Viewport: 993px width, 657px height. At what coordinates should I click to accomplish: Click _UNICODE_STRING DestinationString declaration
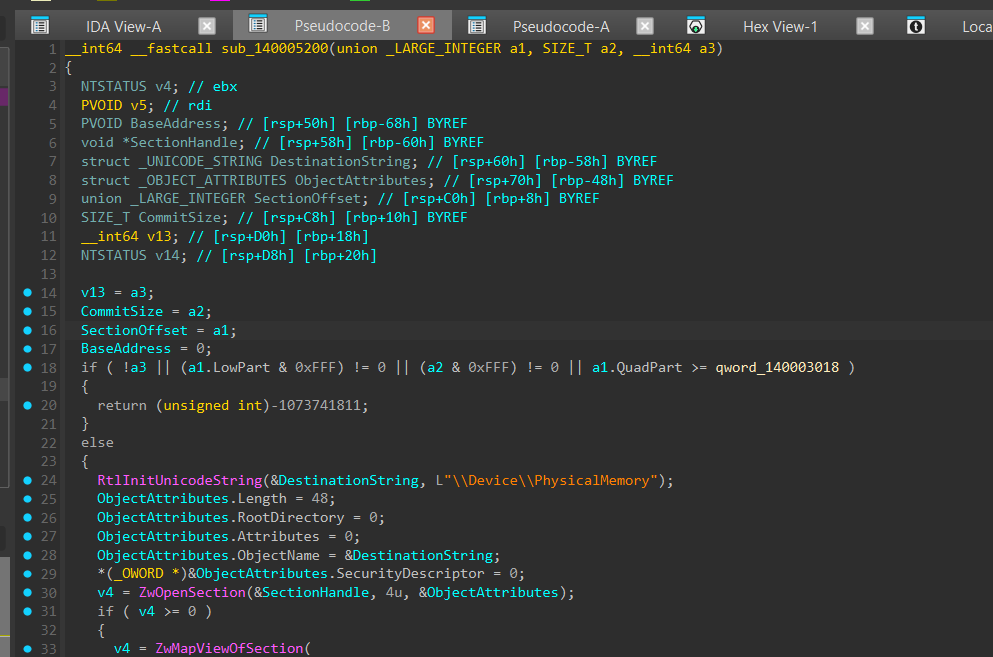click(x=250, y=162)
